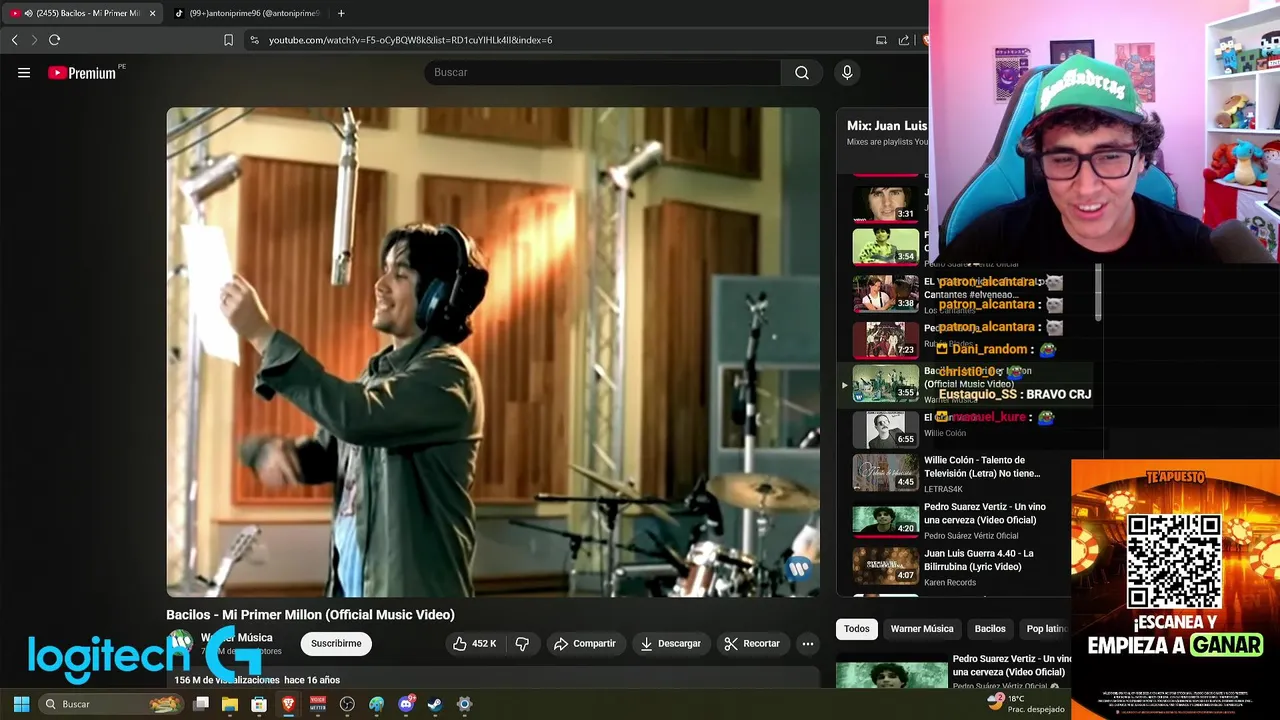Click the search magnifier button on YouTube

[x=802, y=72]
